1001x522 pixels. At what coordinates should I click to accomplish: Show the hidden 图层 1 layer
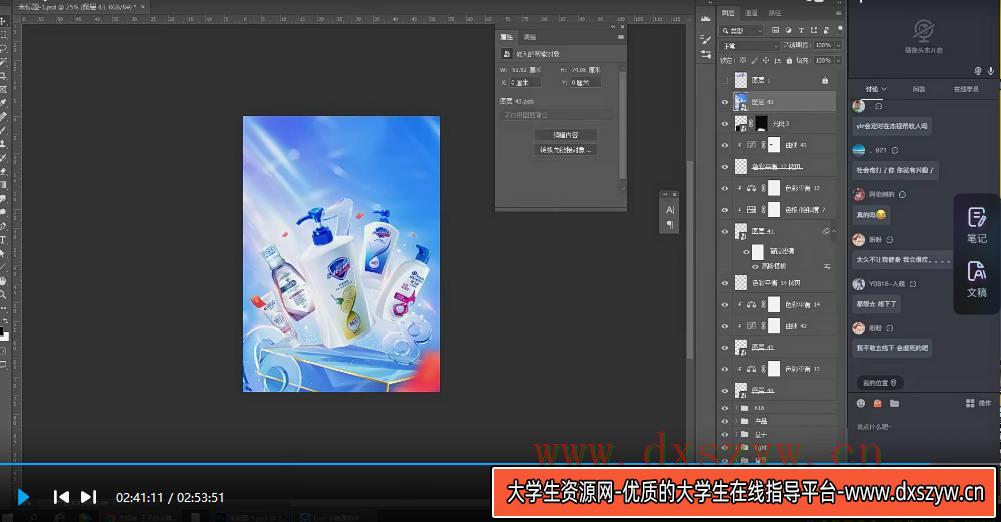point(725,80)
